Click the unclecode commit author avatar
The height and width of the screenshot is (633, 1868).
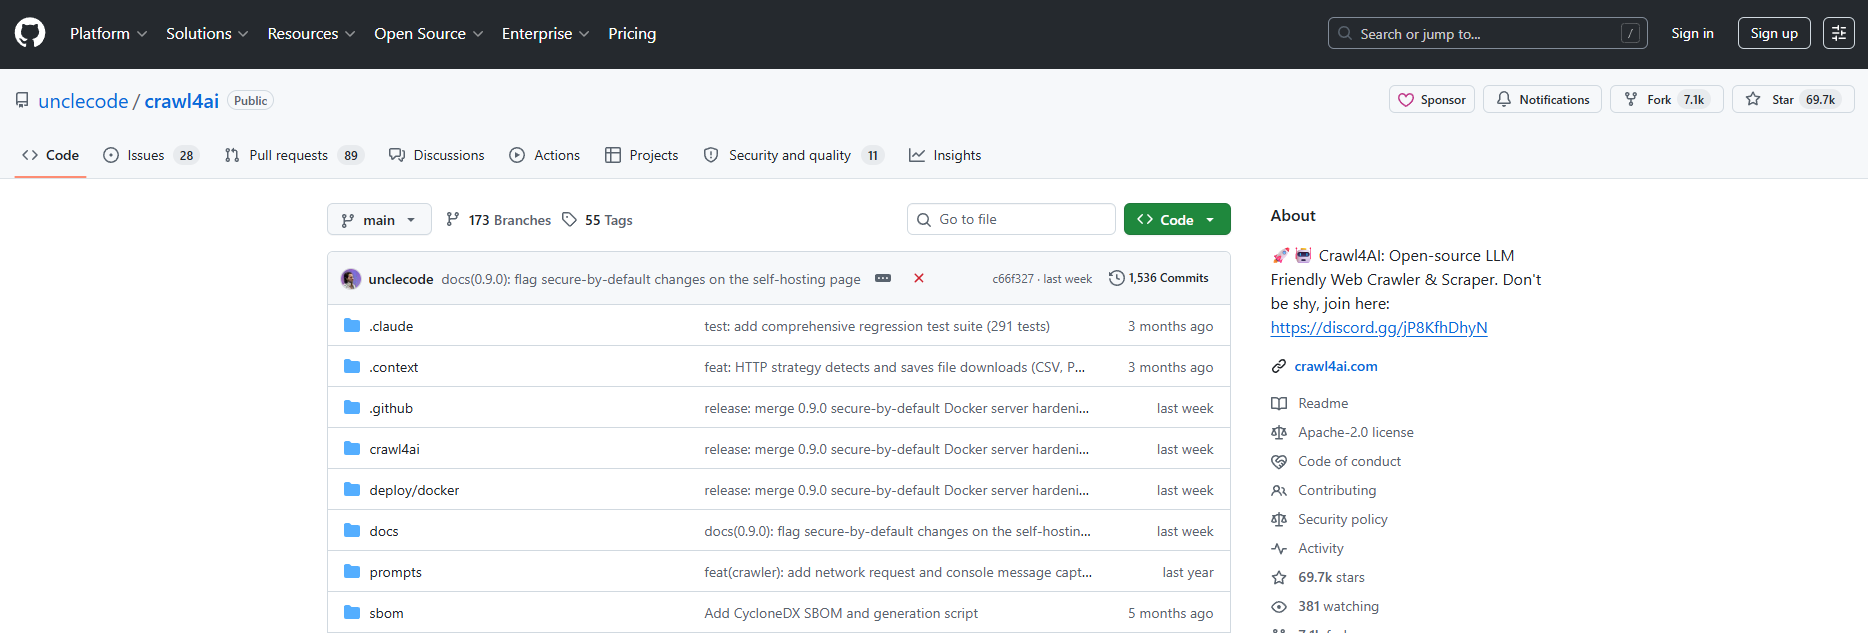[351, 279]
